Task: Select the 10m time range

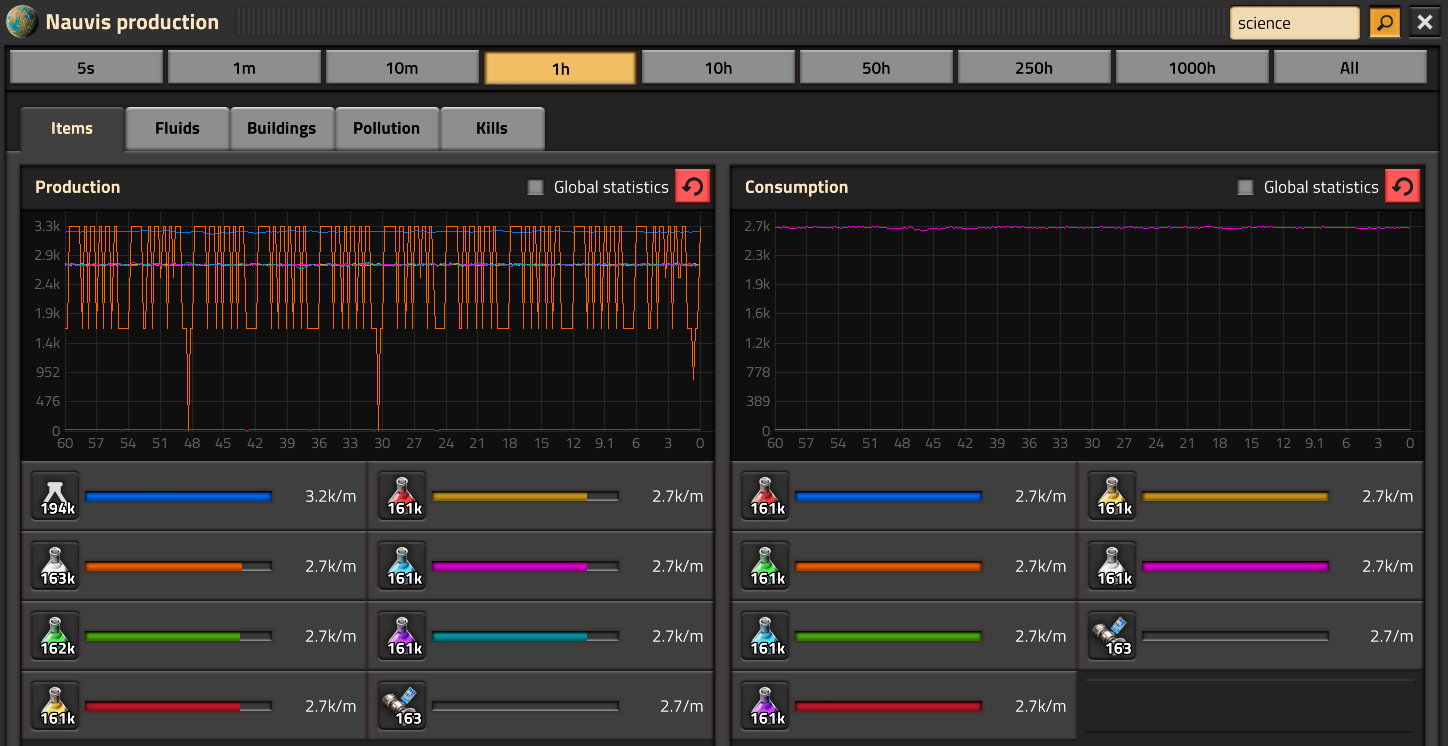Action: coord(402,68)
